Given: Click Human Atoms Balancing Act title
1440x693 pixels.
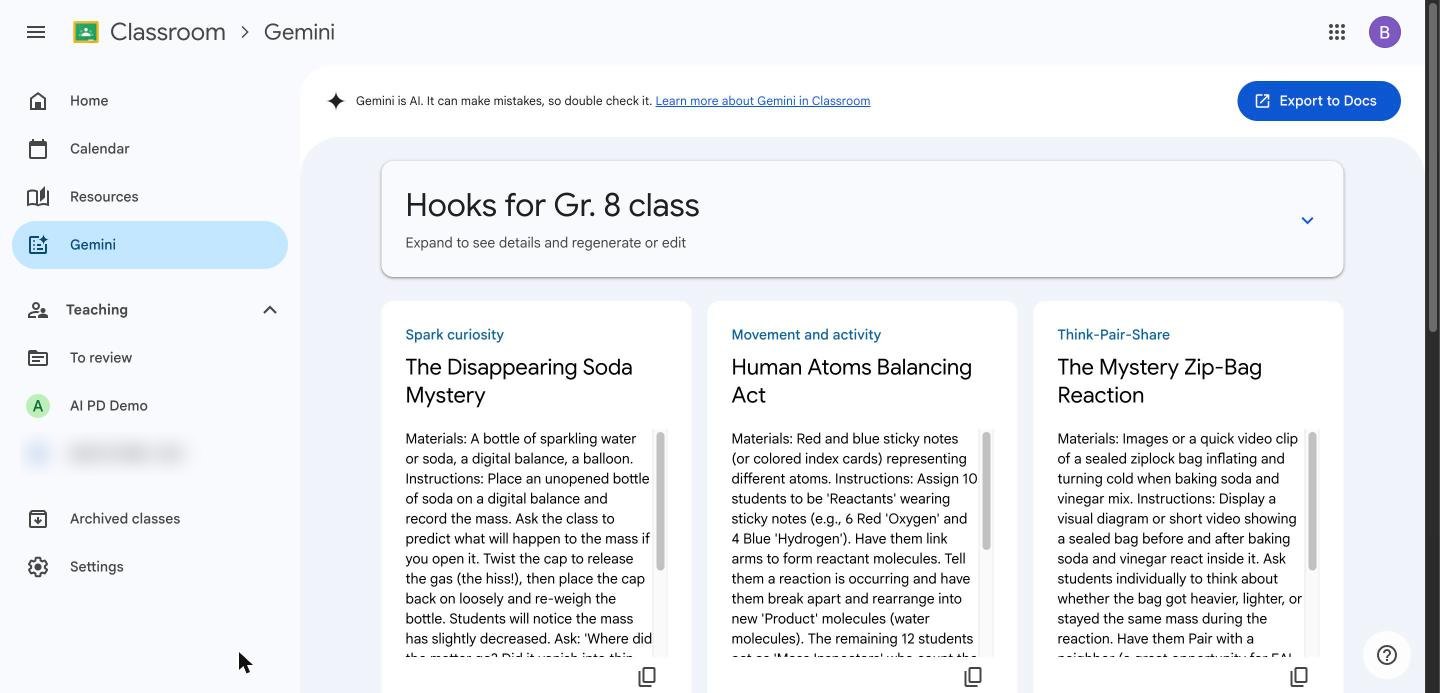Looking at the screenshot, I should click(851, 381).
